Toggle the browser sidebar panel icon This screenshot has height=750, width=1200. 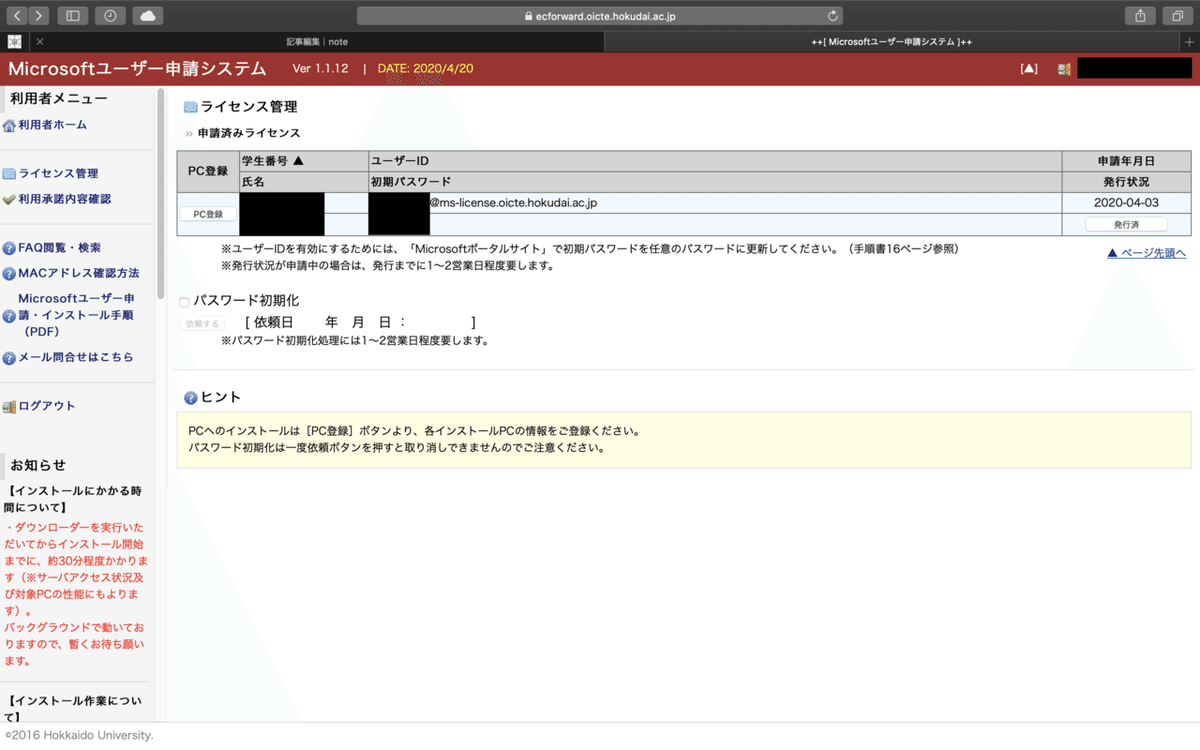tap(72, 15)
